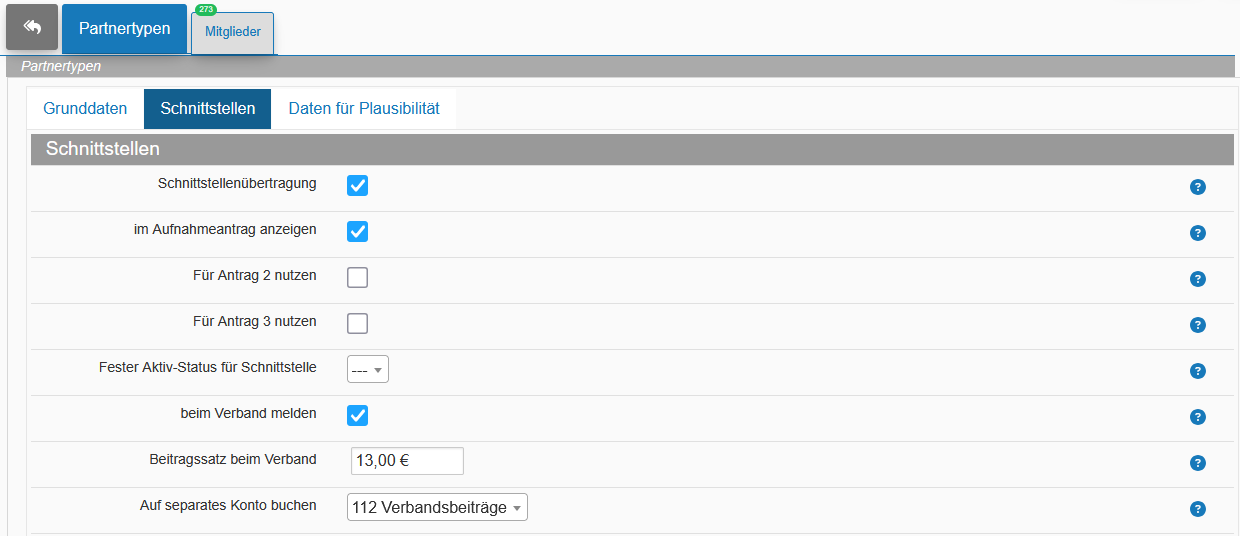Expand the 112 Verbandsbeiträge account dropdown
Viewport: 1240px width, 536px height.
(437, 507)
